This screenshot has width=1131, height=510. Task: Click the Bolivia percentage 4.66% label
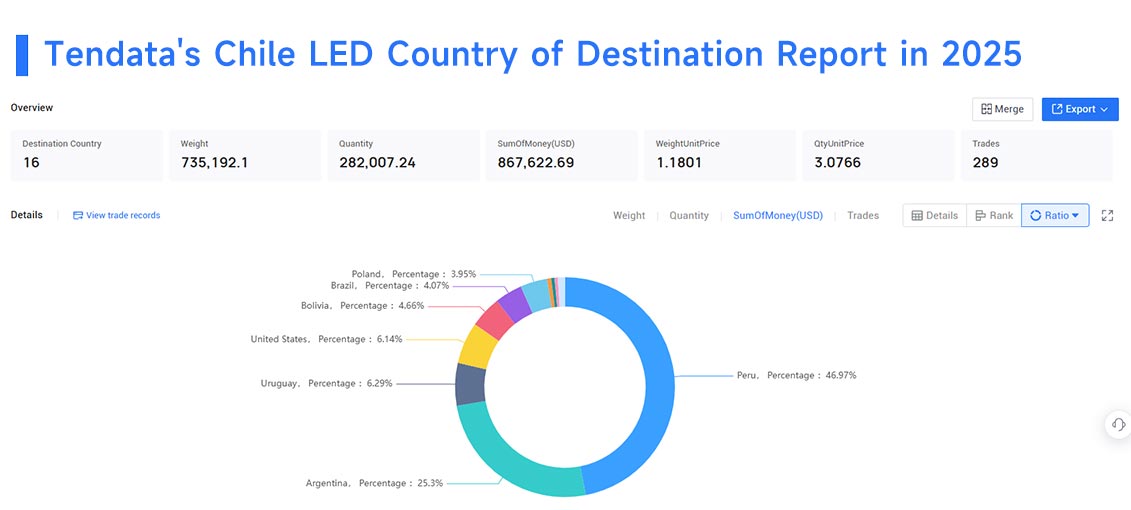pos(363,305)
